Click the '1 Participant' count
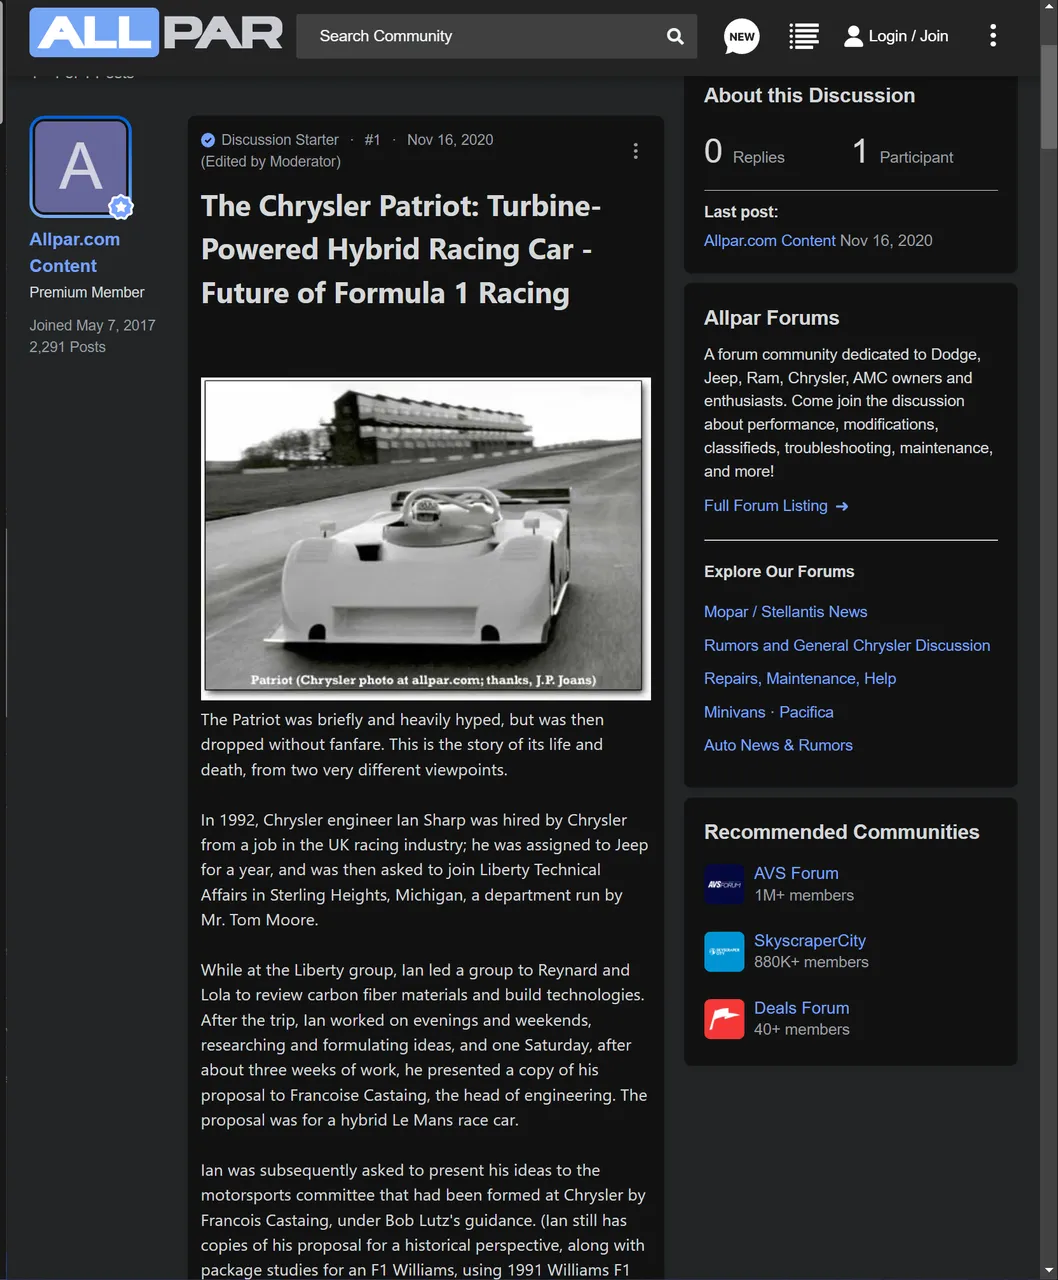Viewport: 1058px width, 1280px height. (x=902, y=153)
